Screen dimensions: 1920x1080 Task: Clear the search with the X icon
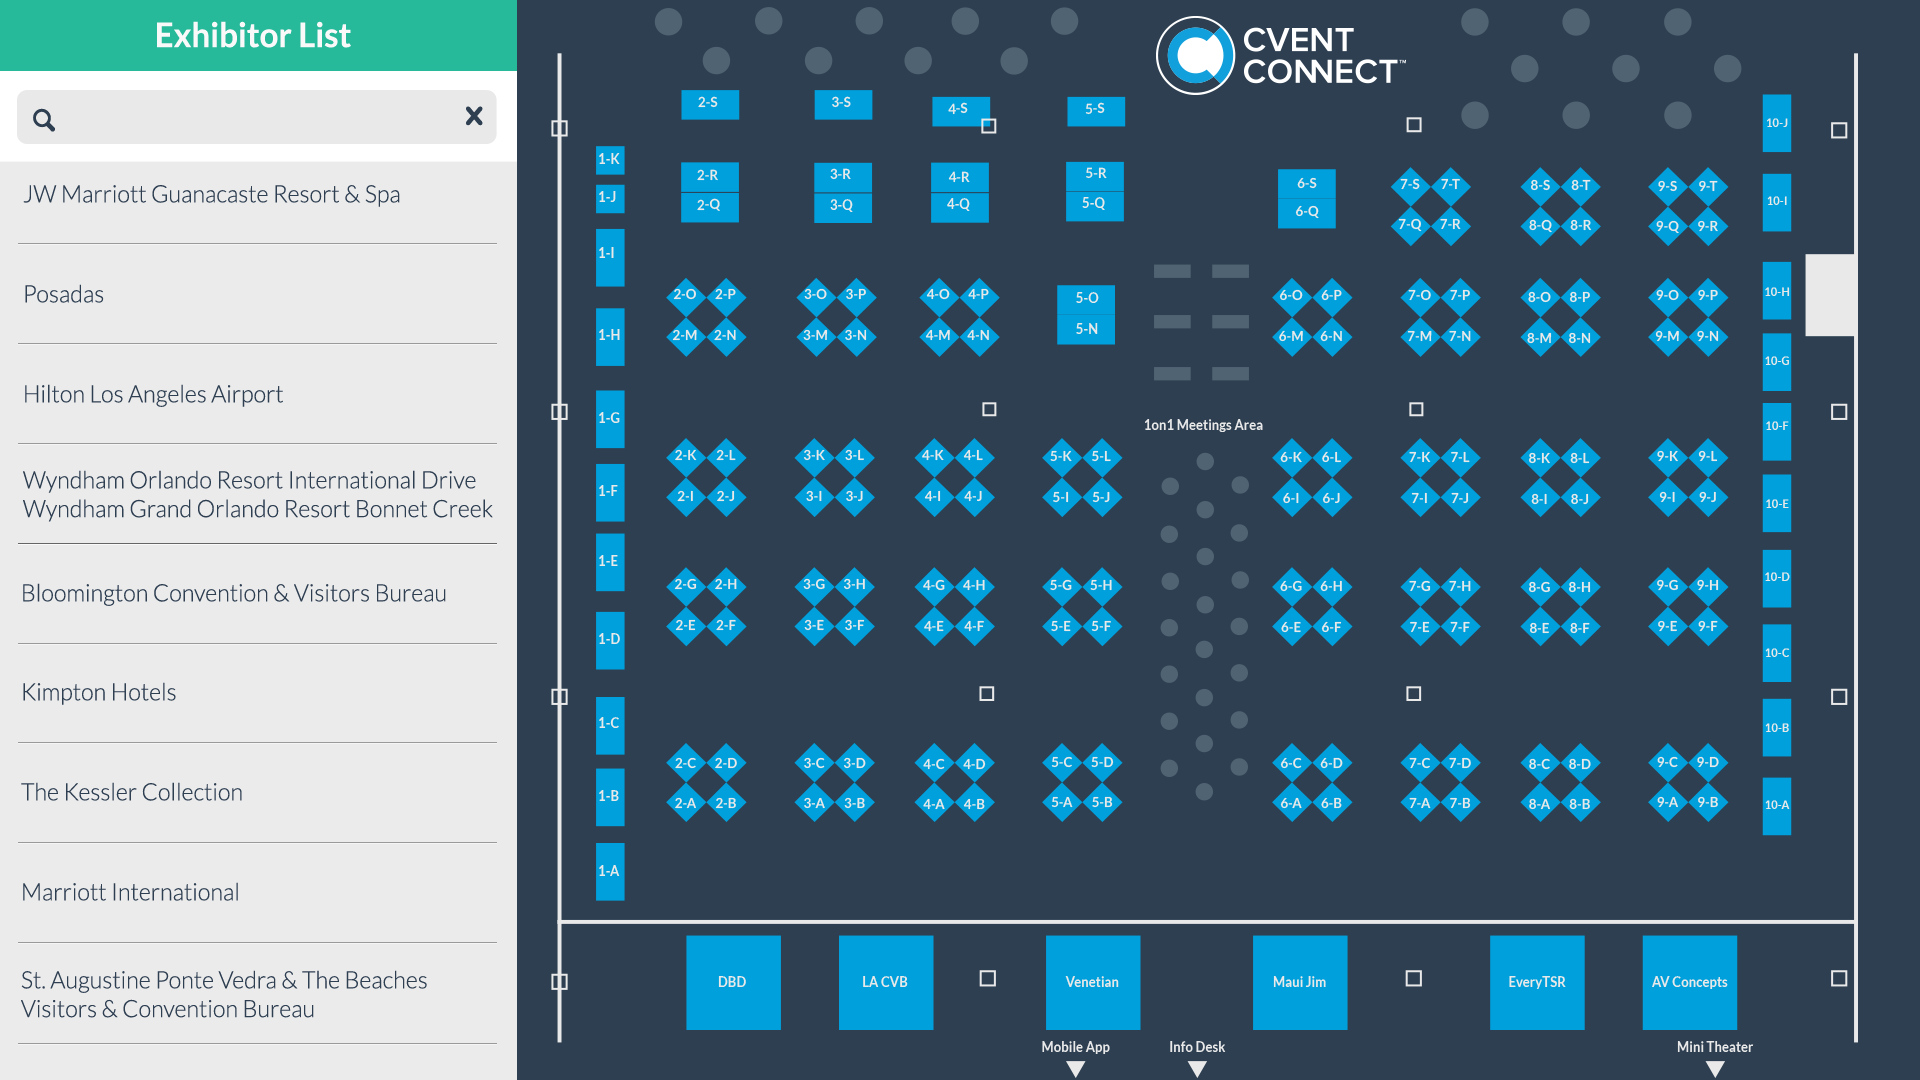pyautogui.click(x=474, y=116)
